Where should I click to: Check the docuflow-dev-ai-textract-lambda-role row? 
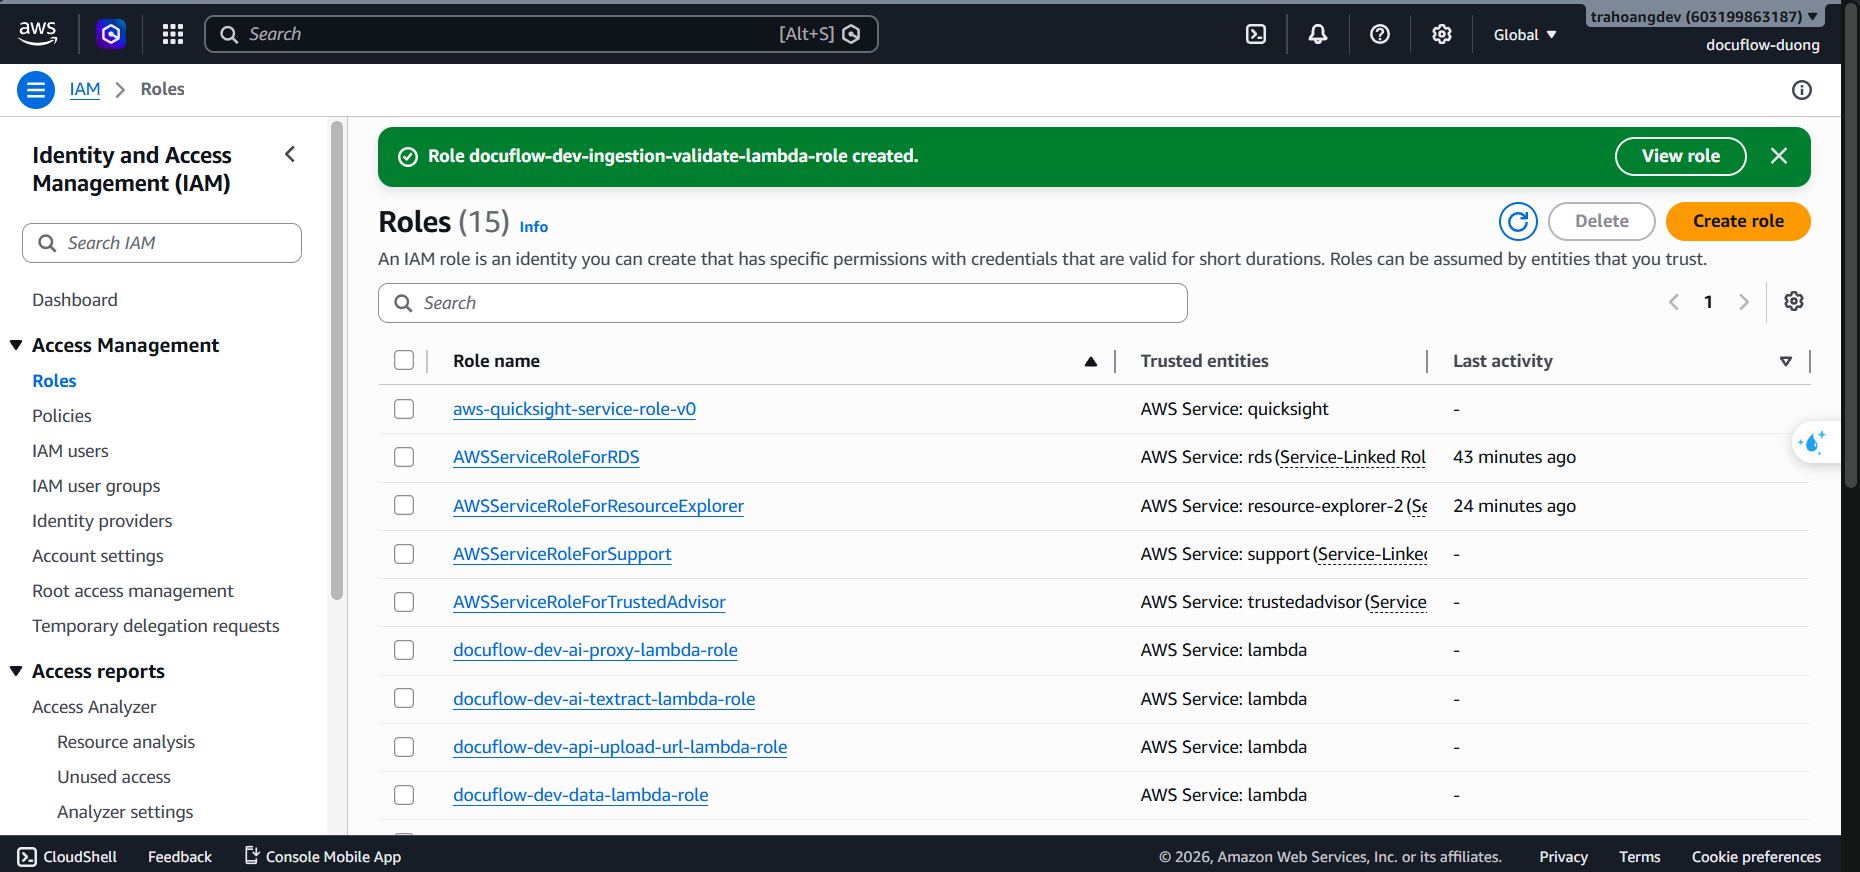point(404,698)
